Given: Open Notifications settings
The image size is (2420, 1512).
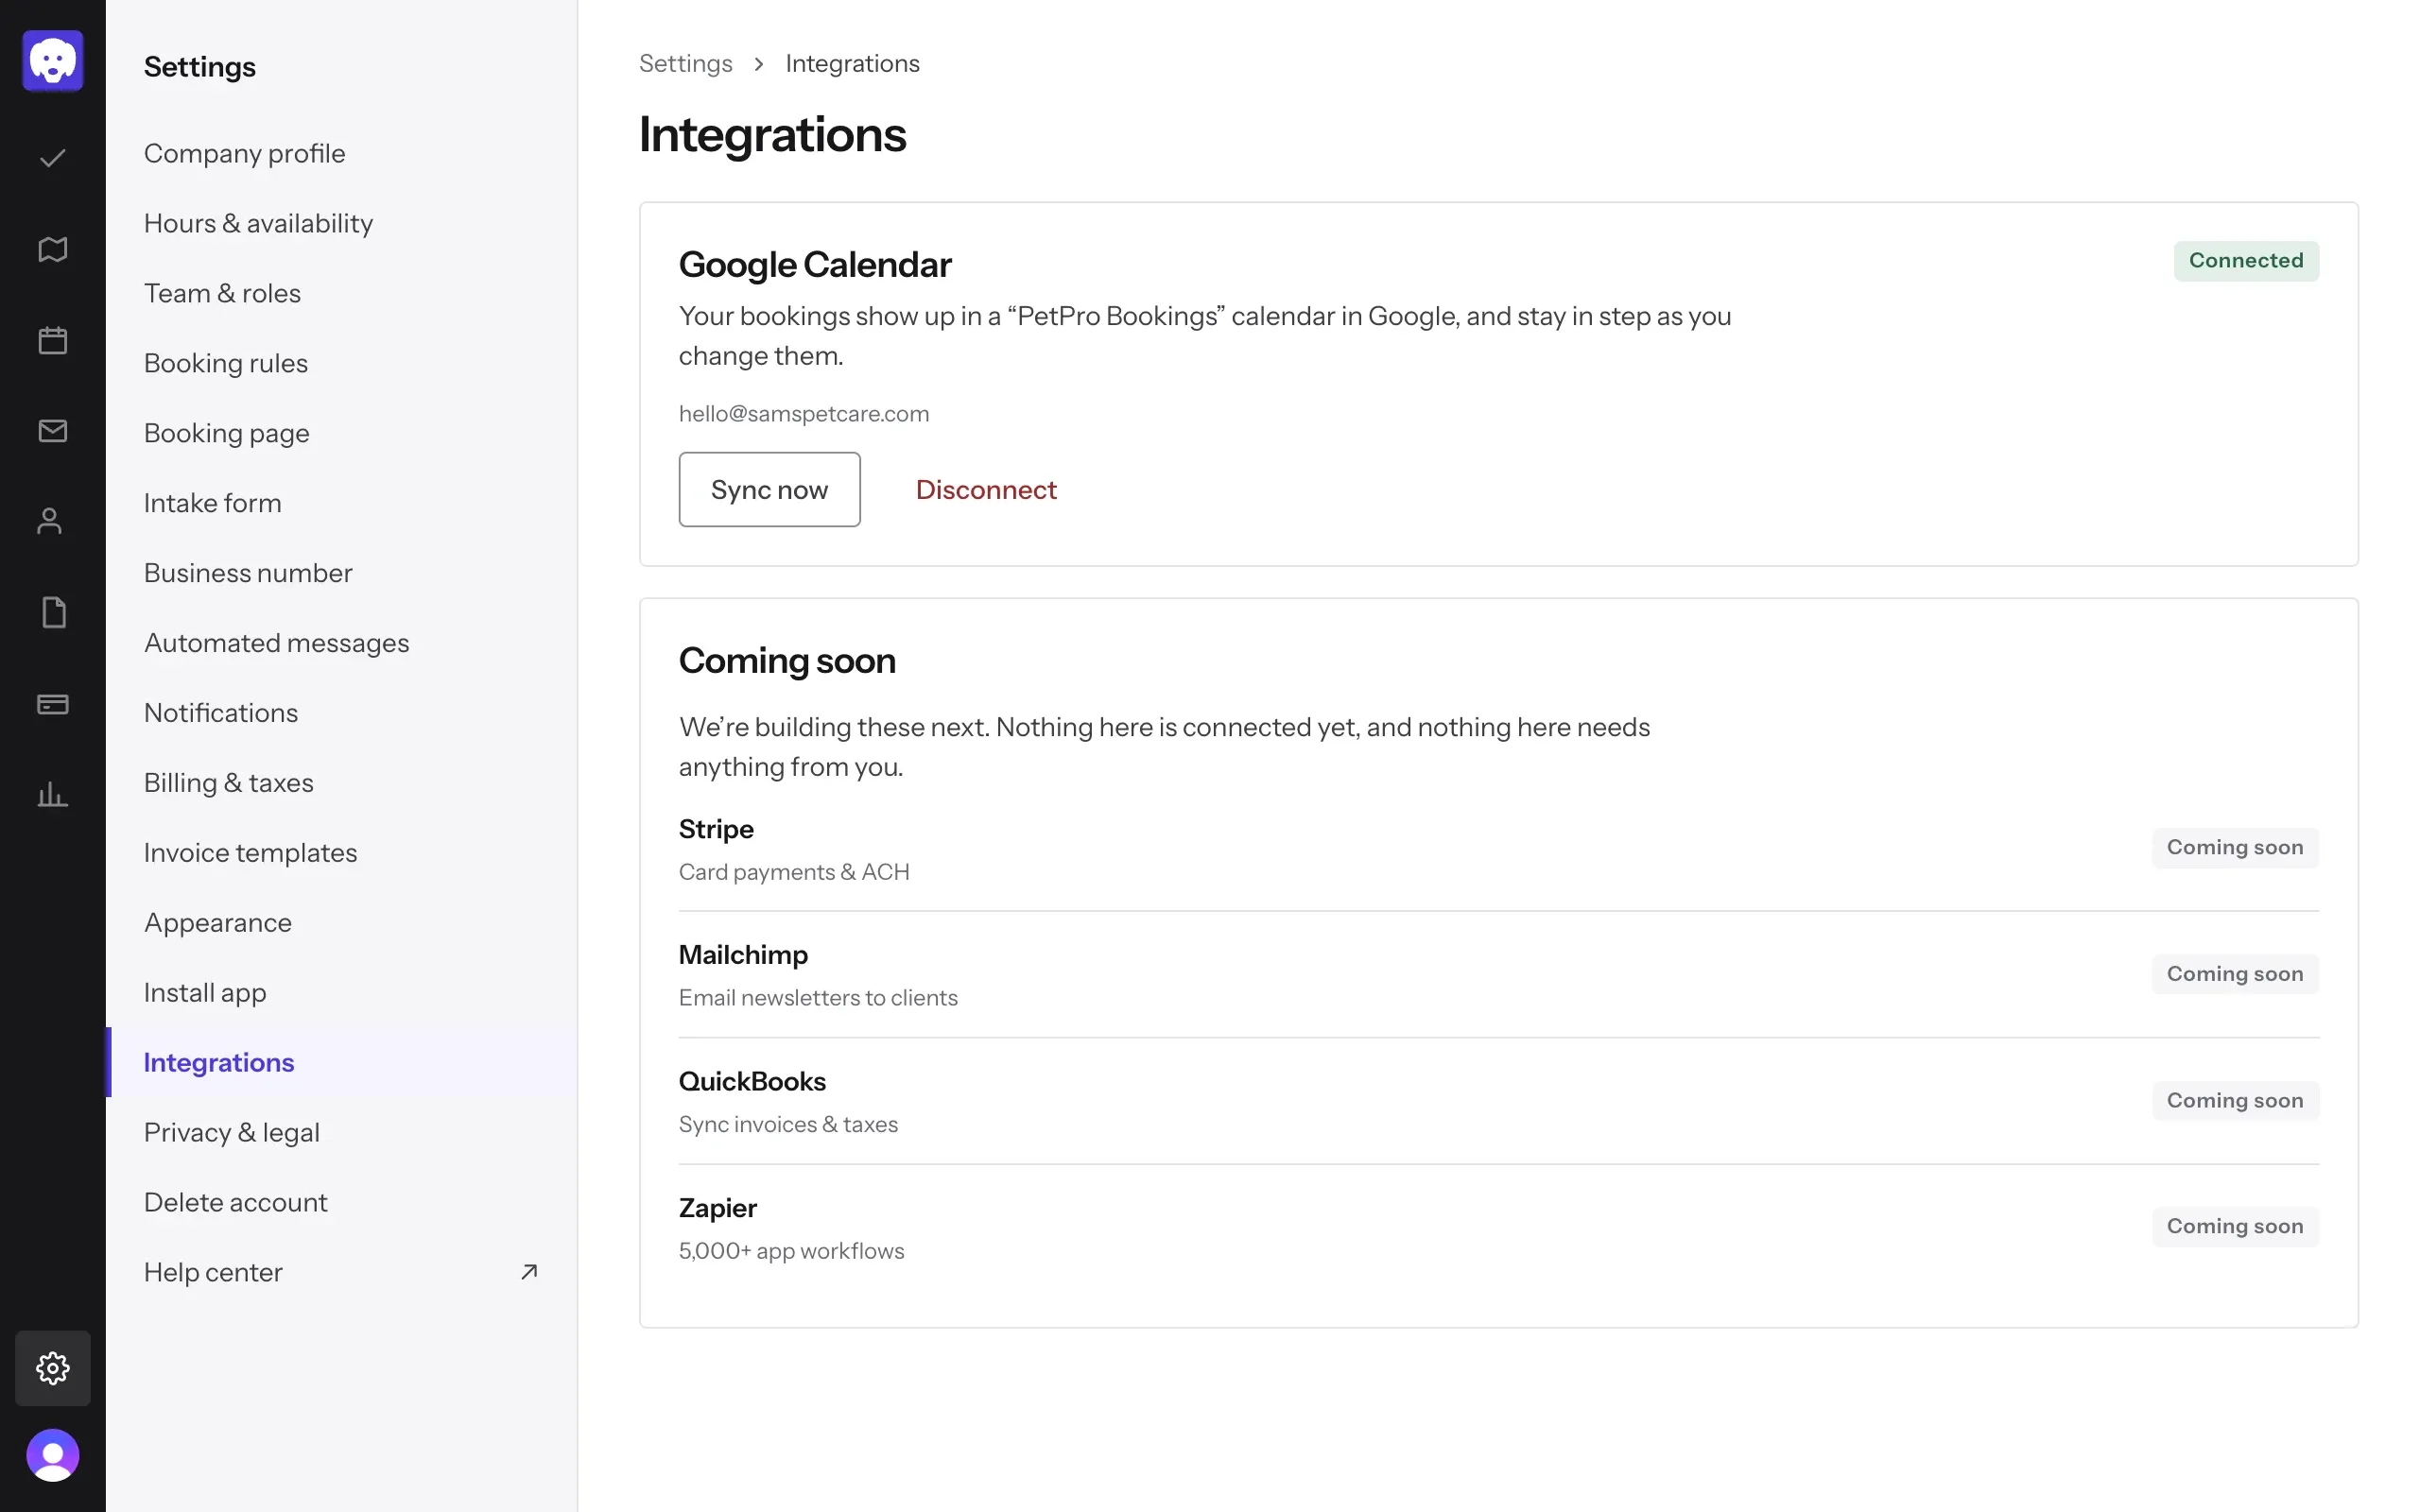Looking at the screenshot, I should pos(341,713).
